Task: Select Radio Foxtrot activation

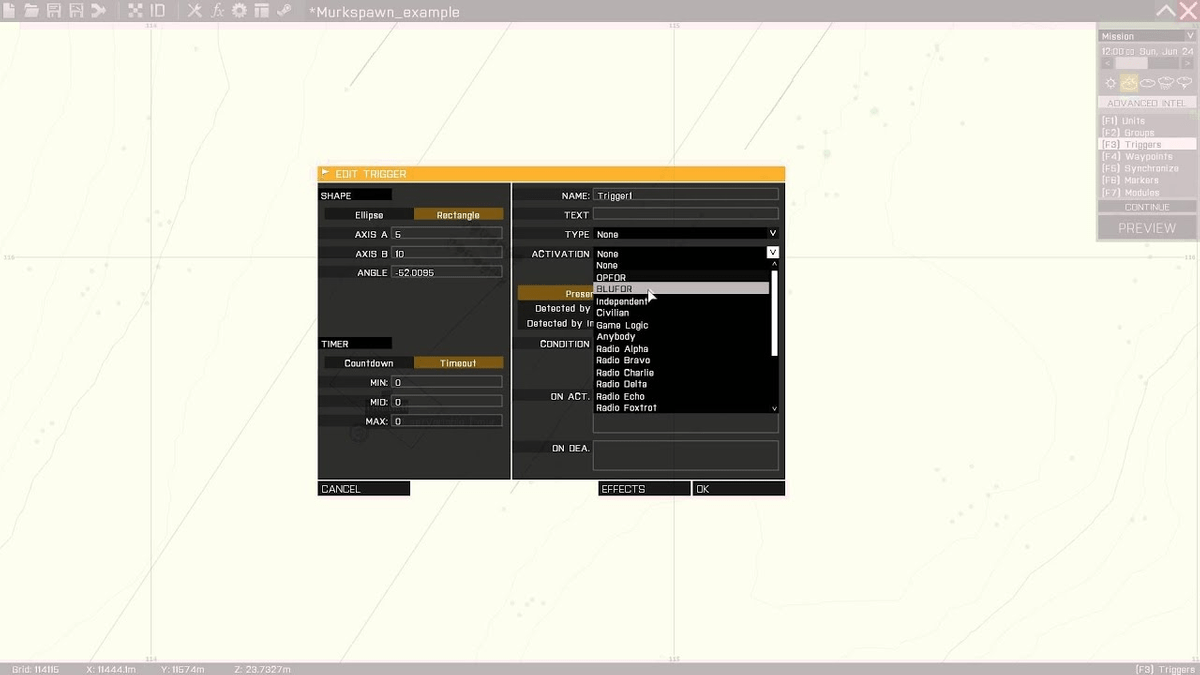Action: point(682,408)
